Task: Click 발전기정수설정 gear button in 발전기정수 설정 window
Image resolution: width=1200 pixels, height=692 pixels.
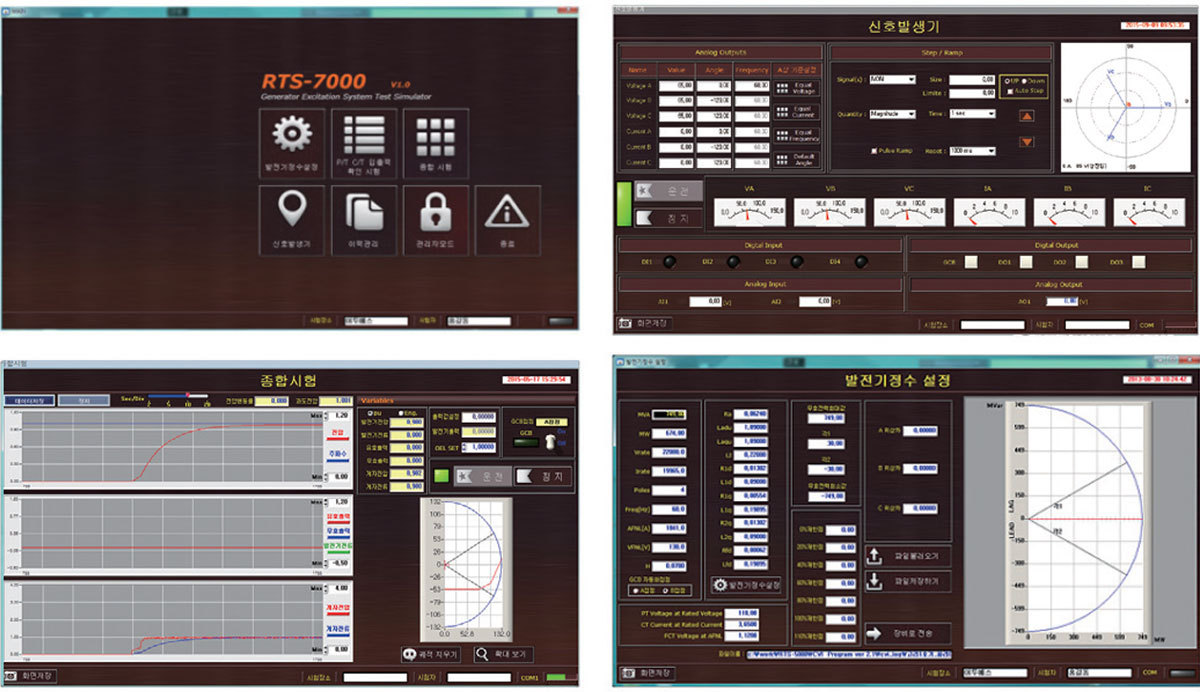Action: (747, 585)
